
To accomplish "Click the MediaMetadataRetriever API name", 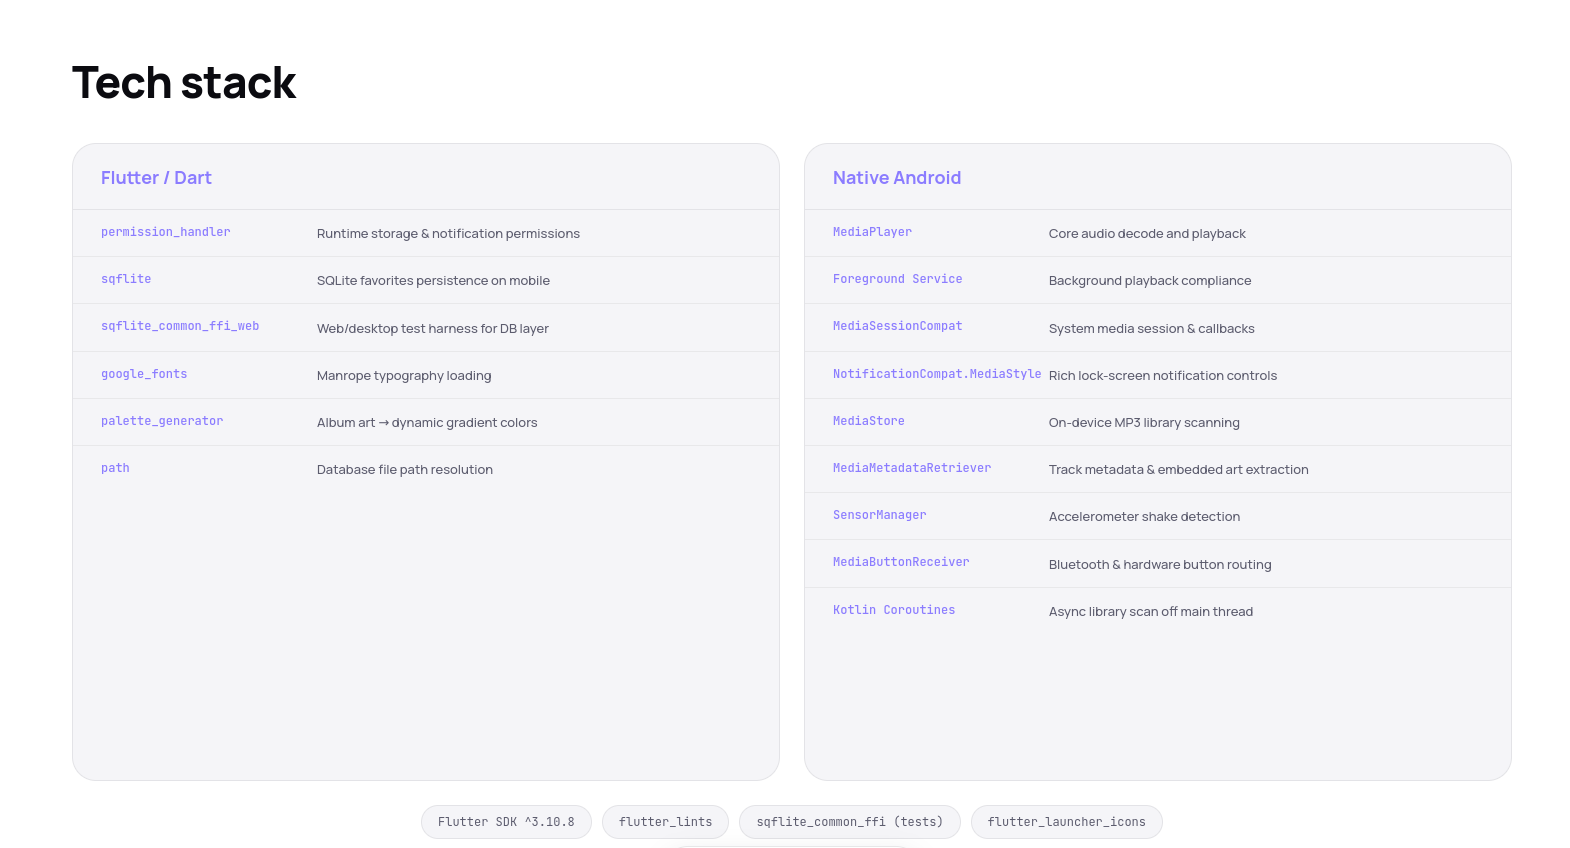I will tap(912, 468).
